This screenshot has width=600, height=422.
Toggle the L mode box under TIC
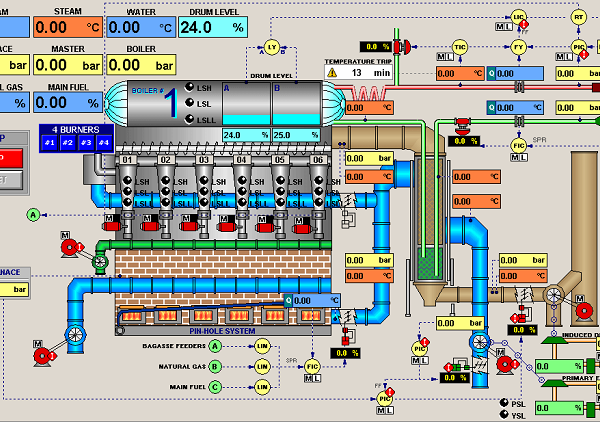(449, 57)
